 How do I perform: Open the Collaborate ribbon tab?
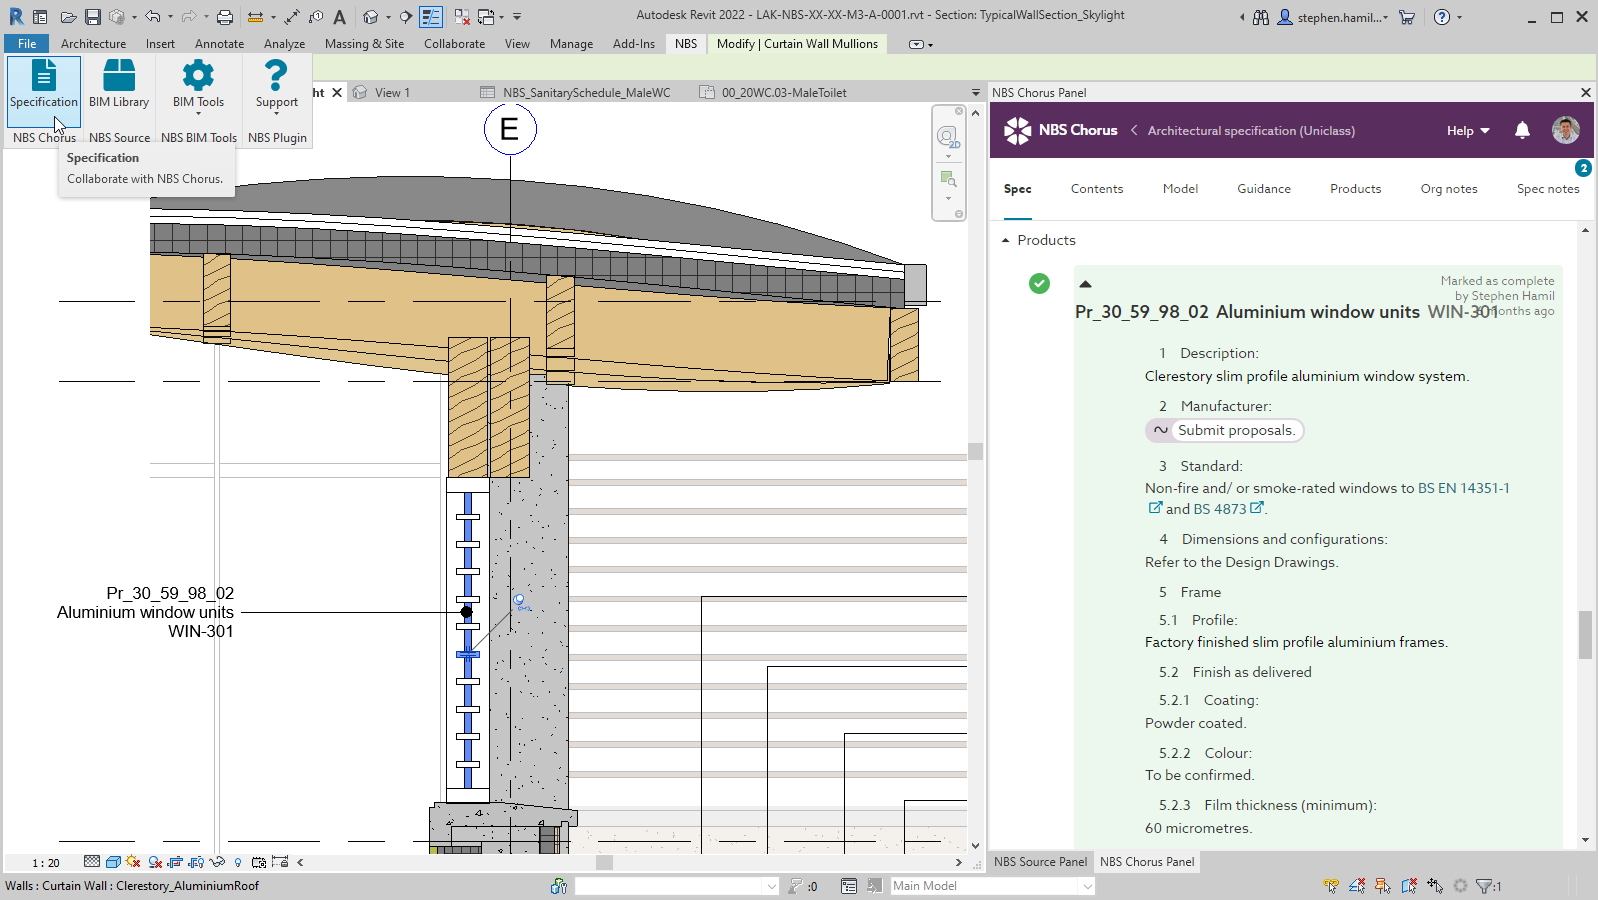coord(454,44)
